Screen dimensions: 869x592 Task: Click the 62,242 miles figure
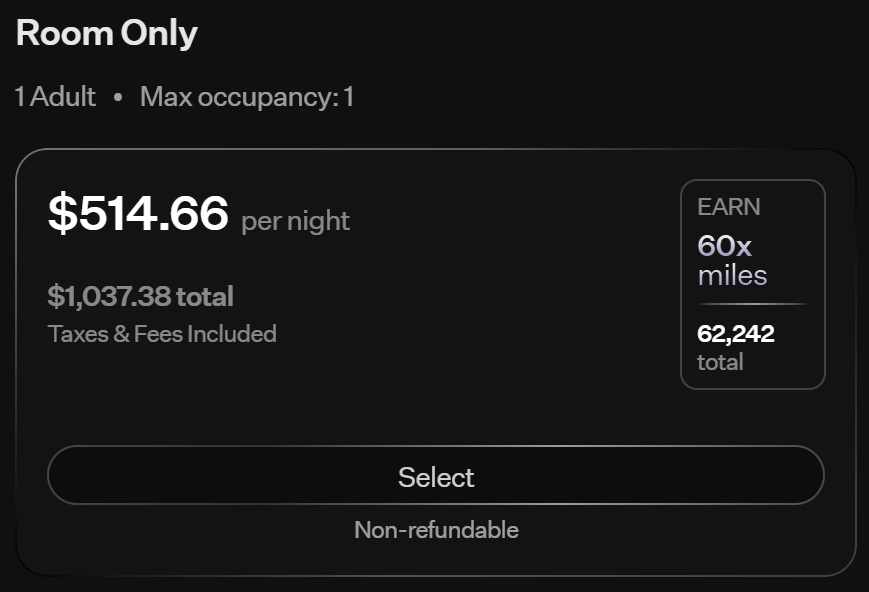point(735,334)
